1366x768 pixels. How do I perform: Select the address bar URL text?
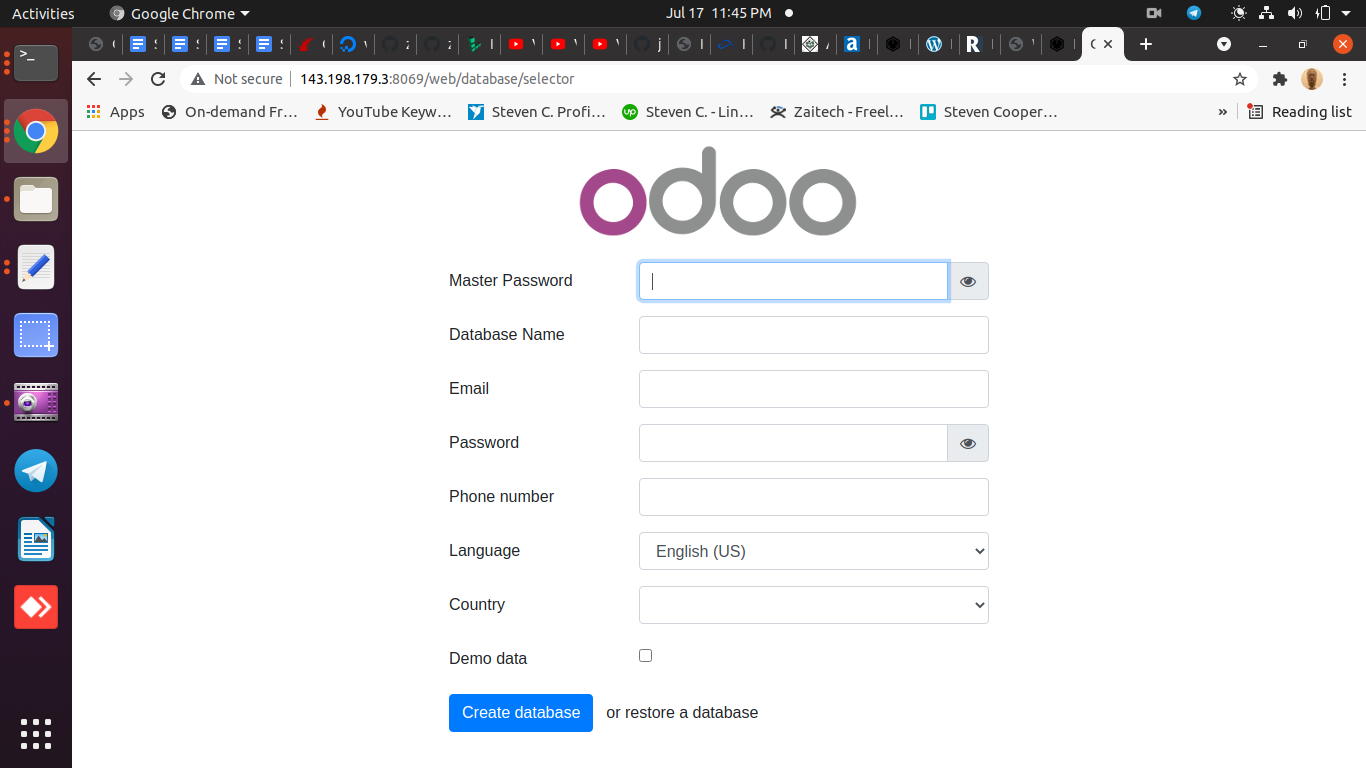[437, 79]
